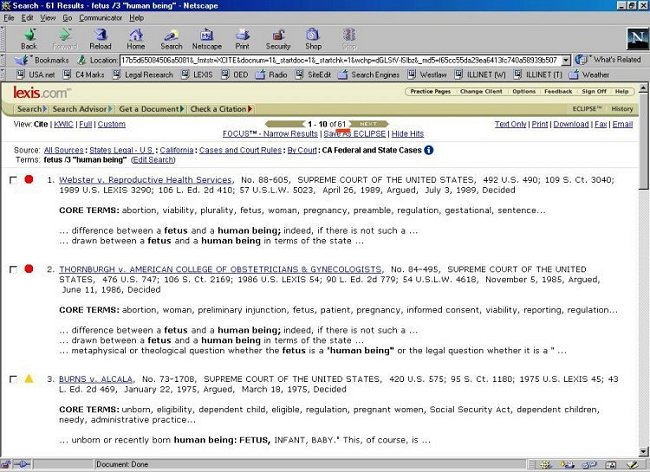Click in the Location URL field
The image size is (650, 472).
pyautogui.click(x=340, y=61)
